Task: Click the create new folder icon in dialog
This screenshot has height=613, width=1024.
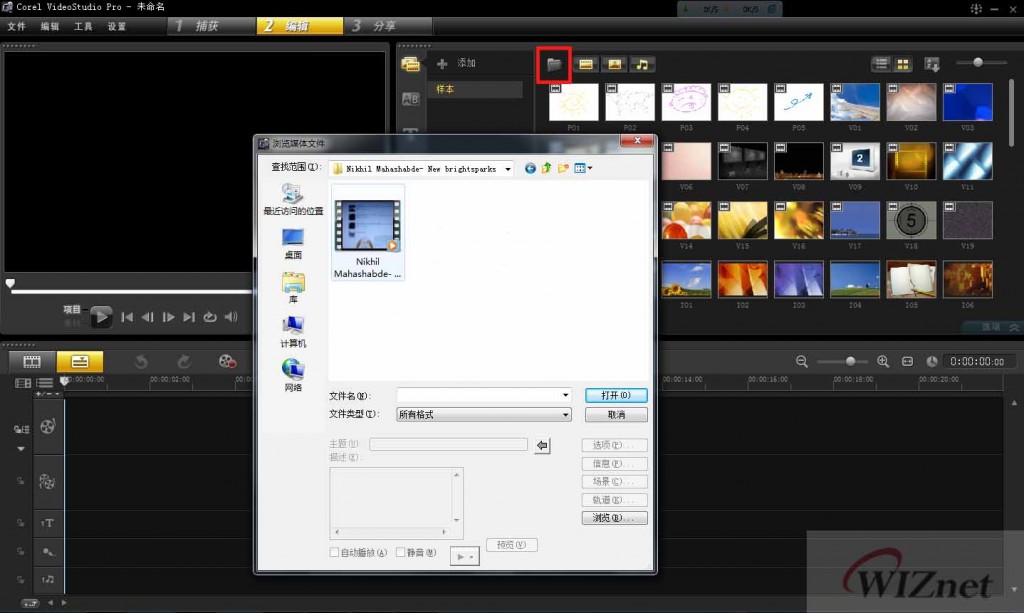Action: [x=563, y=168]
